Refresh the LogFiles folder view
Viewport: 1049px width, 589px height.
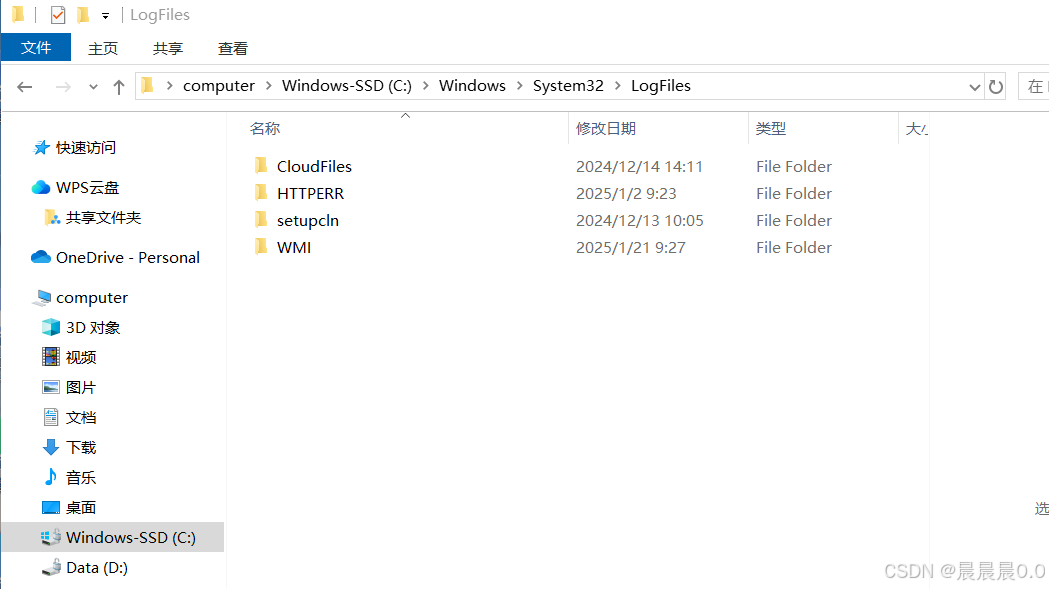click(996, 87)
